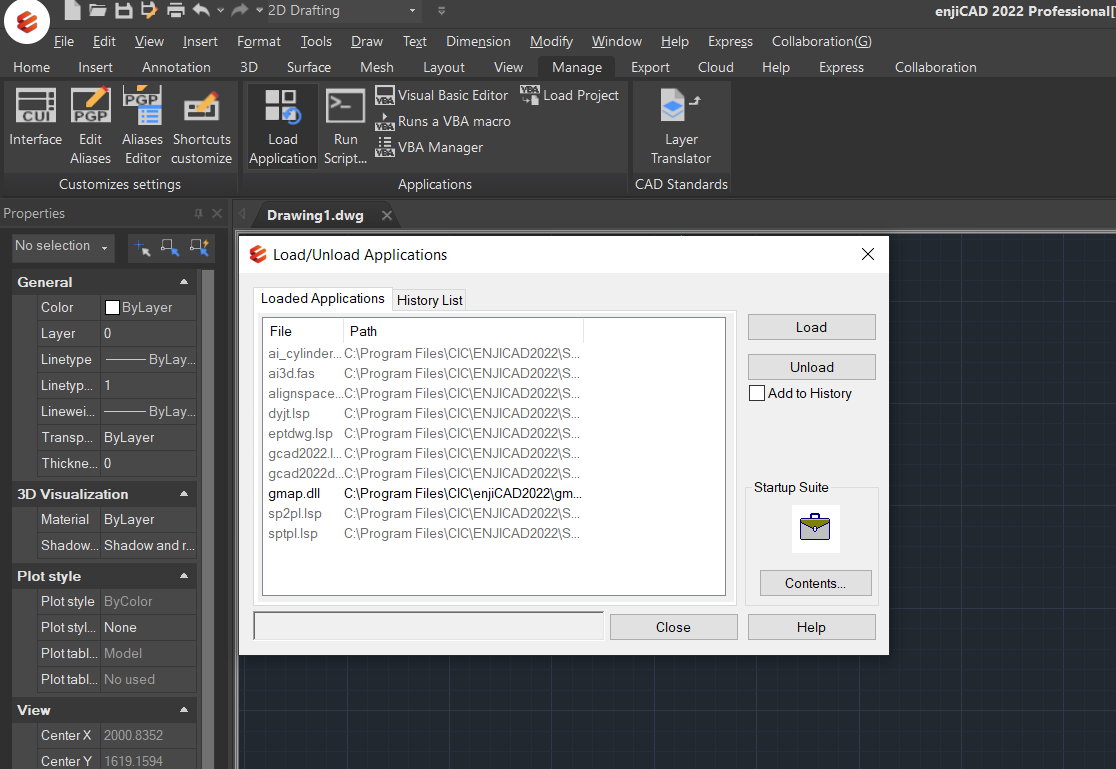Click the Load button in dialog
1116x769 pixels.
tap(811, 327)
